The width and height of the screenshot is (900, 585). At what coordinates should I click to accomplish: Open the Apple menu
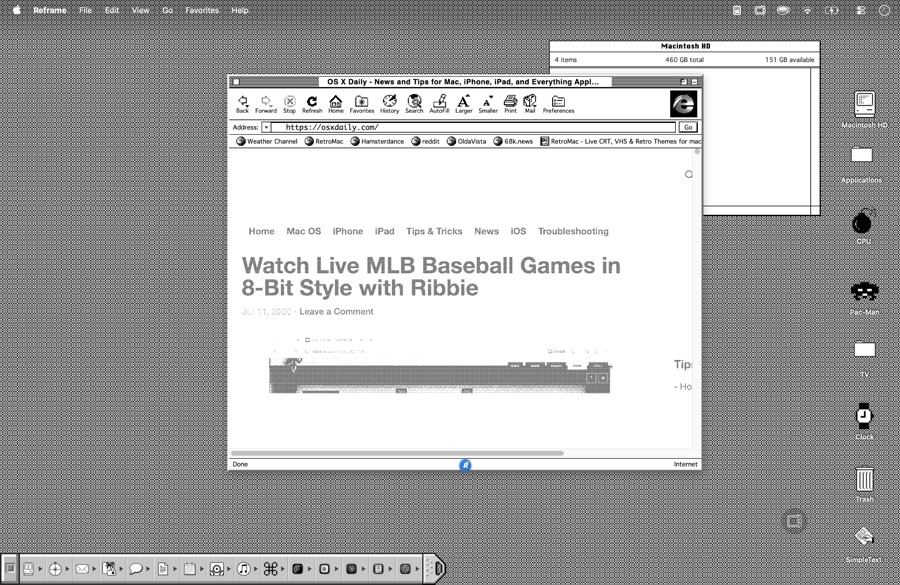coord(17,10)
